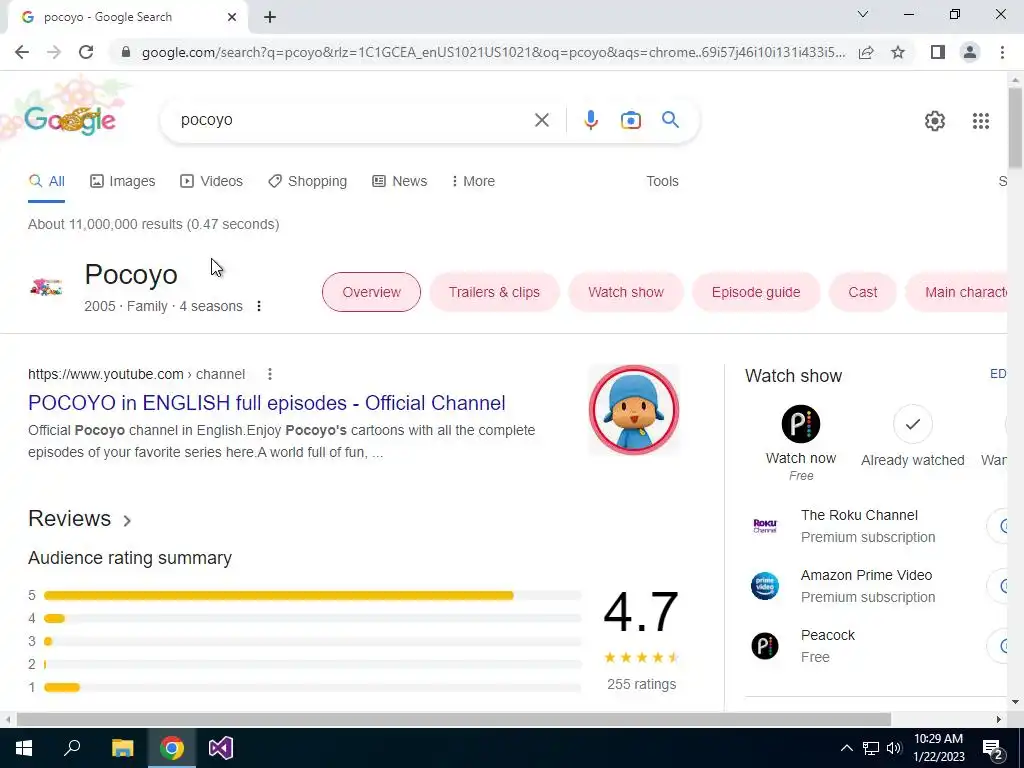Bookmark this tab with star icon

tap(898, 52)
